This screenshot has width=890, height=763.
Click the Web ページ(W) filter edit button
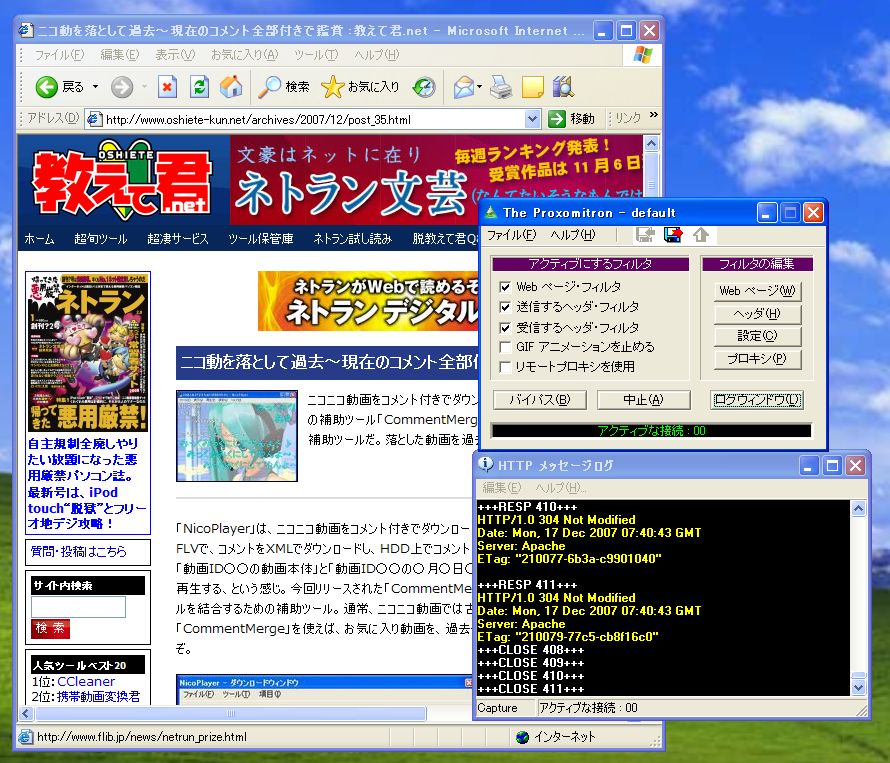[x=757, y=291]
